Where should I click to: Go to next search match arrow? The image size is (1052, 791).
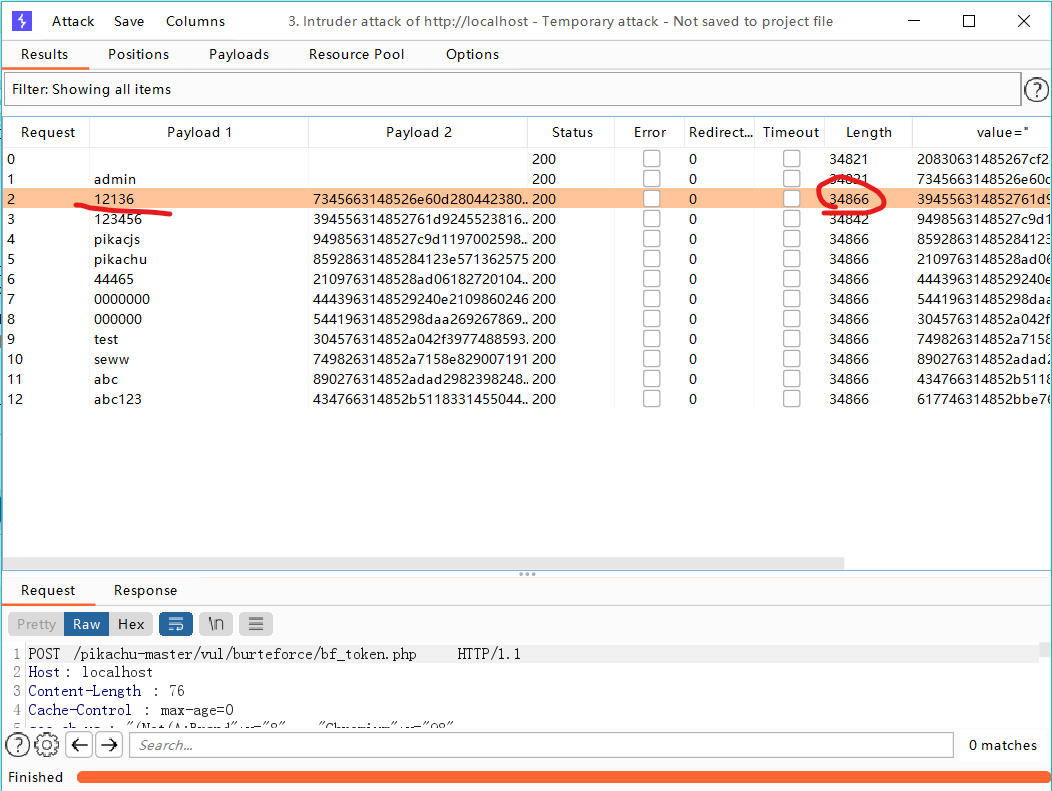(x=109, y=745)
